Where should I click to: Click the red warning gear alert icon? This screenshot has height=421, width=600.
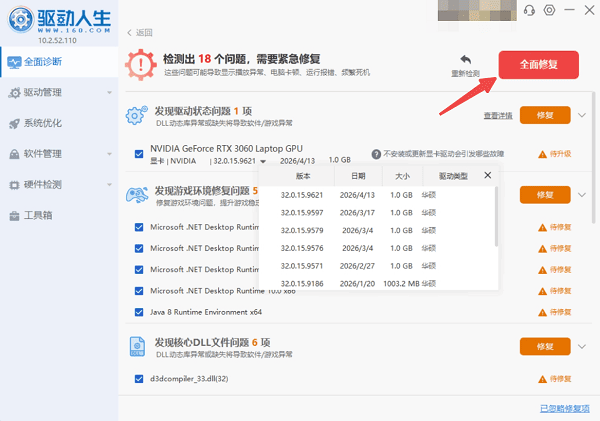[x=141, y=64]
